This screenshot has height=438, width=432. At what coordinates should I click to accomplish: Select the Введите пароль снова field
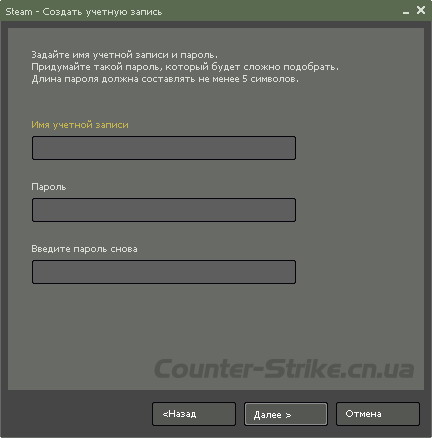(x=164, y=272)
